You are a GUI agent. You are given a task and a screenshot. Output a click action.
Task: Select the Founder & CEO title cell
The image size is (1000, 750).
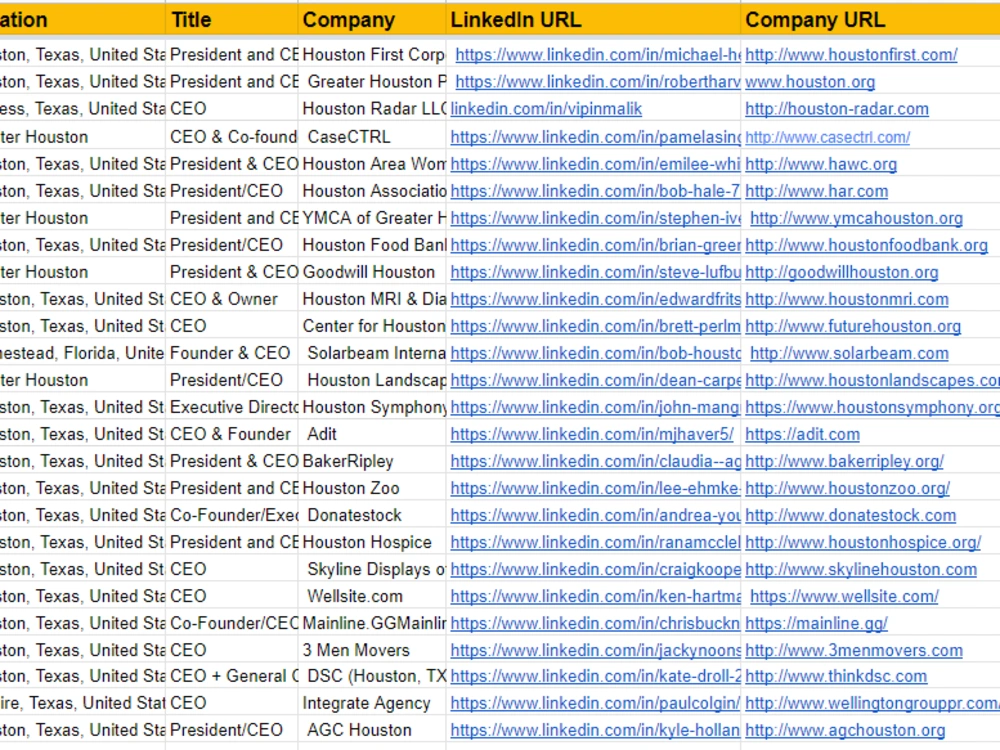click(232, 353)
